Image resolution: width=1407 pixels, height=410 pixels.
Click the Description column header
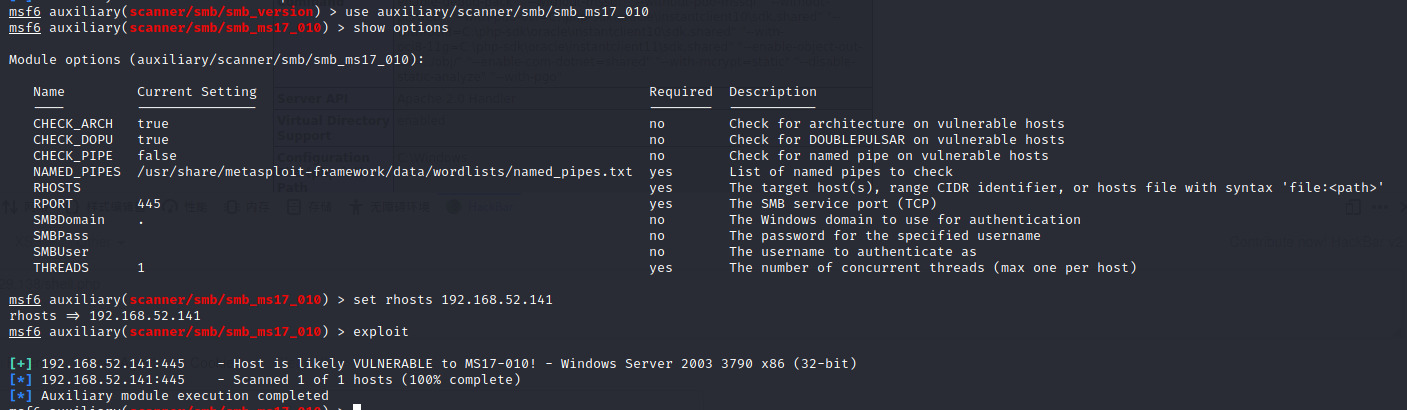point(773,92)
